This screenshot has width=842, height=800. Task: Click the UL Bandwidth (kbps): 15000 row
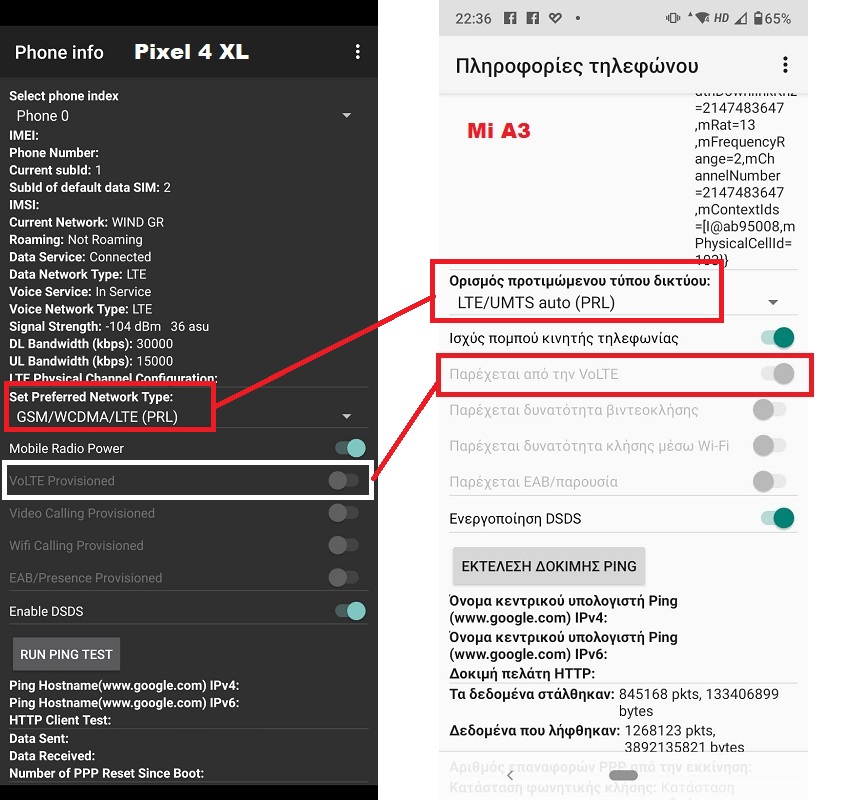91,361
